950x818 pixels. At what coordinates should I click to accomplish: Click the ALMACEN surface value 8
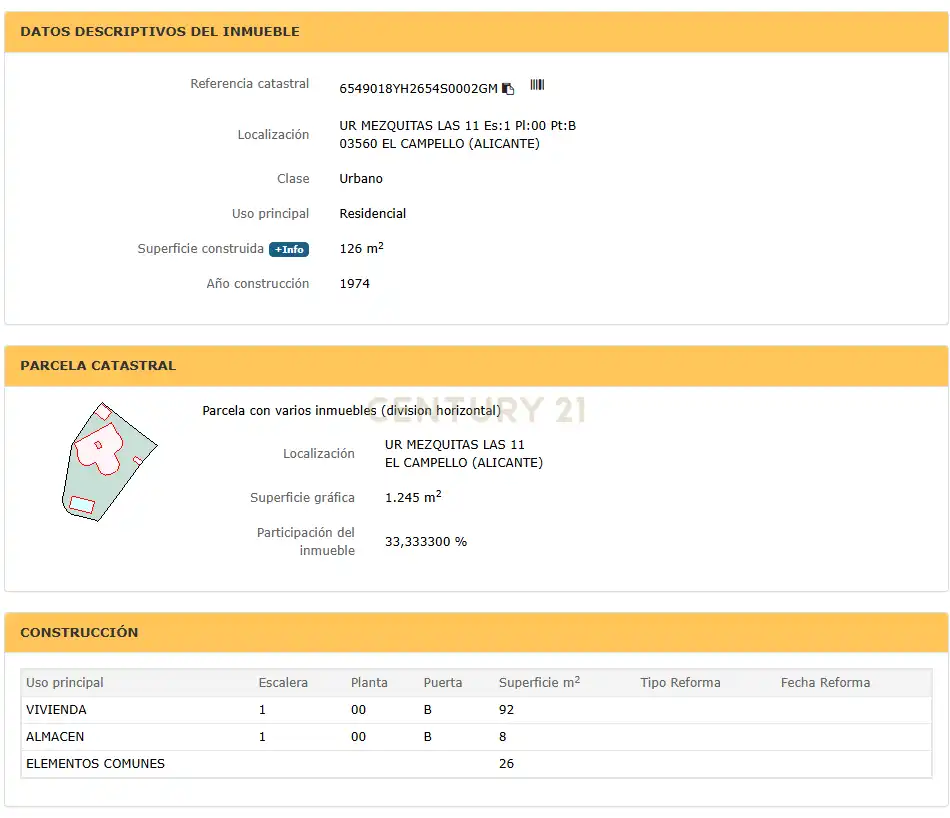pyautogui.click(x=503, y=737)
